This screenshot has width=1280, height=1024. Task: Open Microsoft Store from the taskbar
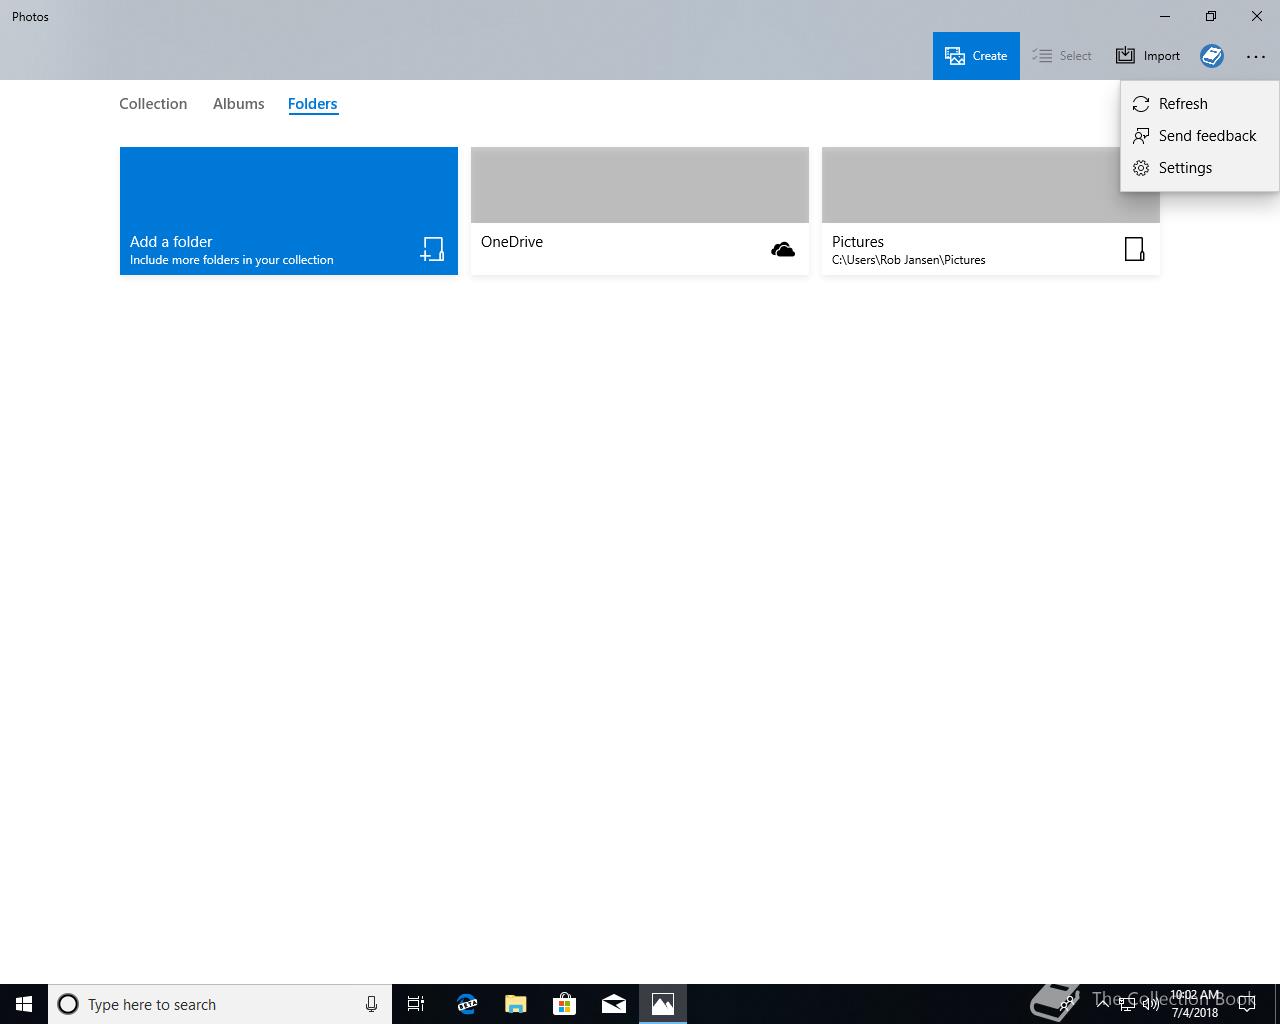(x=565, y=1004)
